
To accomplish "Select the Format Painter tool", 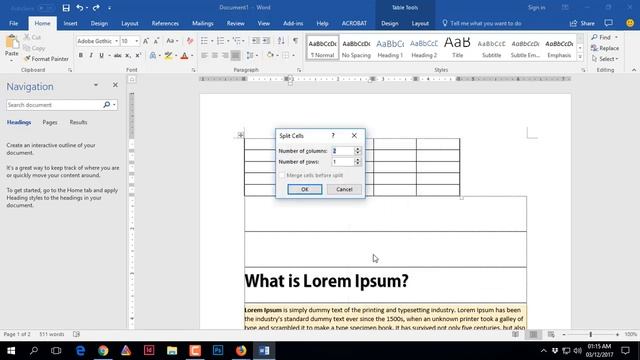I will (46, 59).
